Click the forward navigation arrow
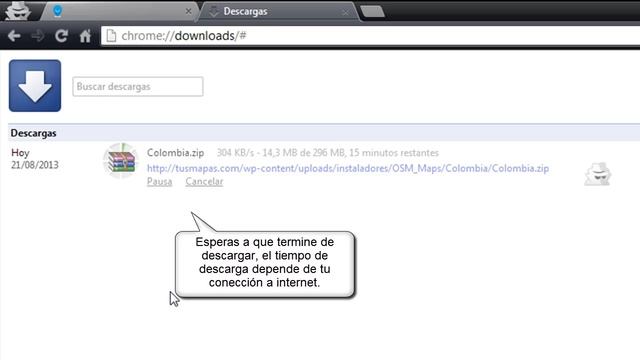This screenshot has height=360, width=640. pyautogui.click(x=38, y=36)
